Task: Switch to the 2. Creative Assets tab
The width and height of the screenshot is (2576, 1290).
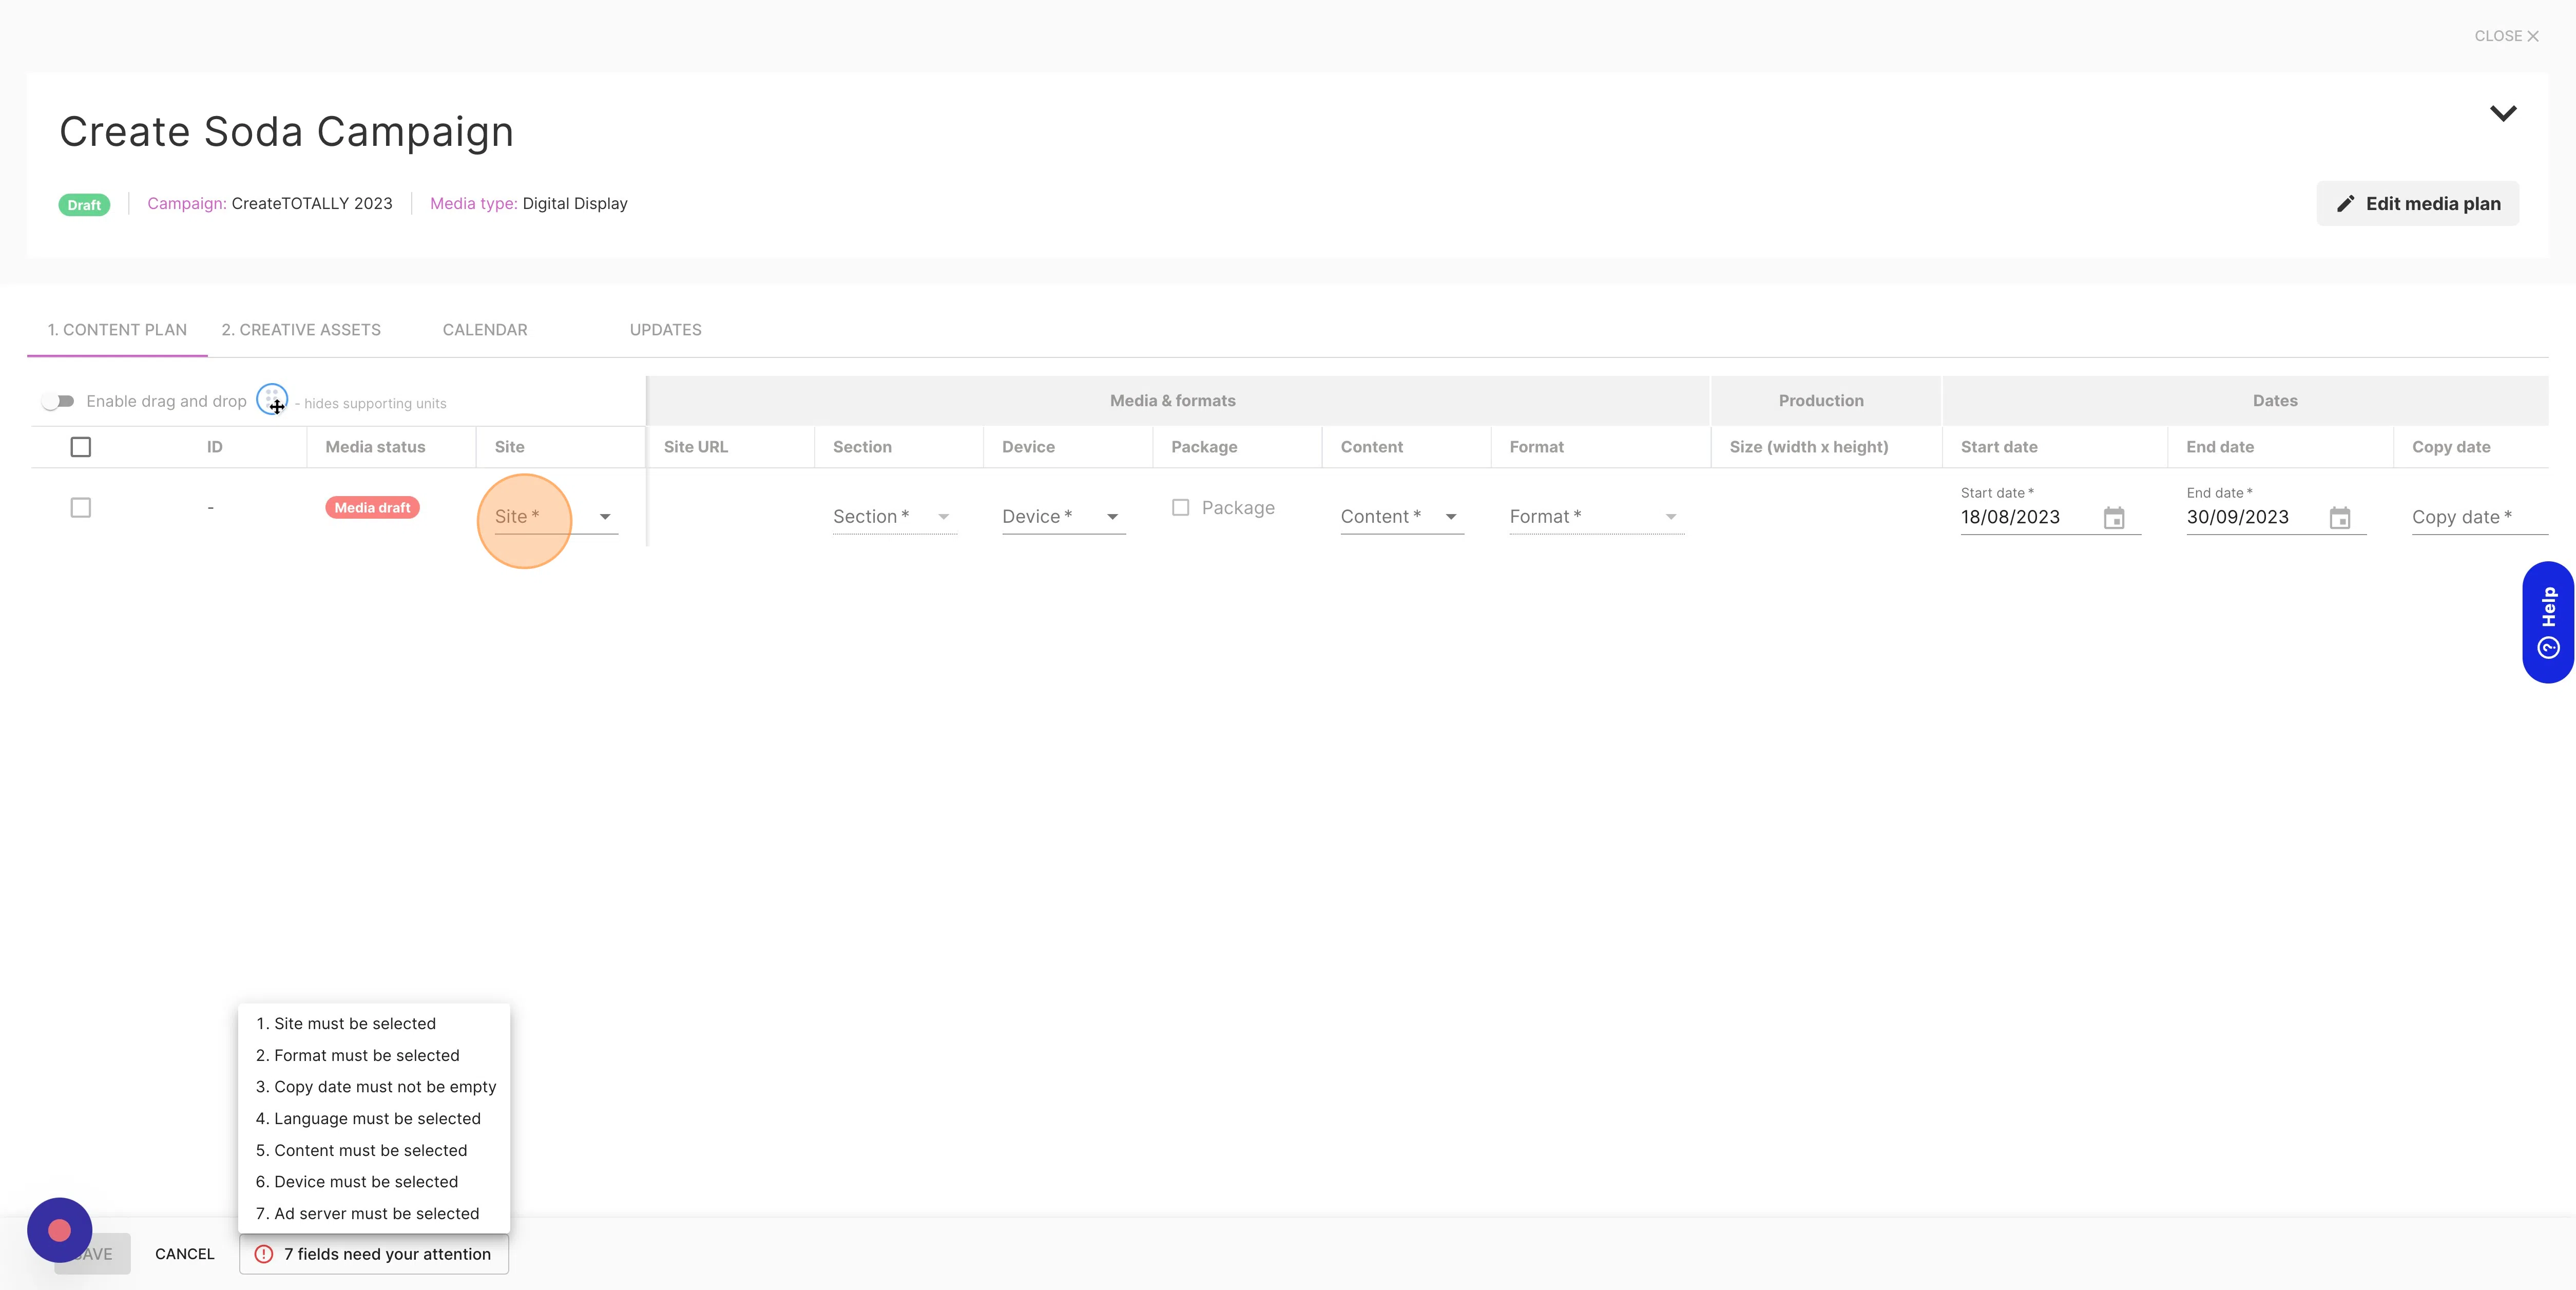Action: click(x=301, y=329)
